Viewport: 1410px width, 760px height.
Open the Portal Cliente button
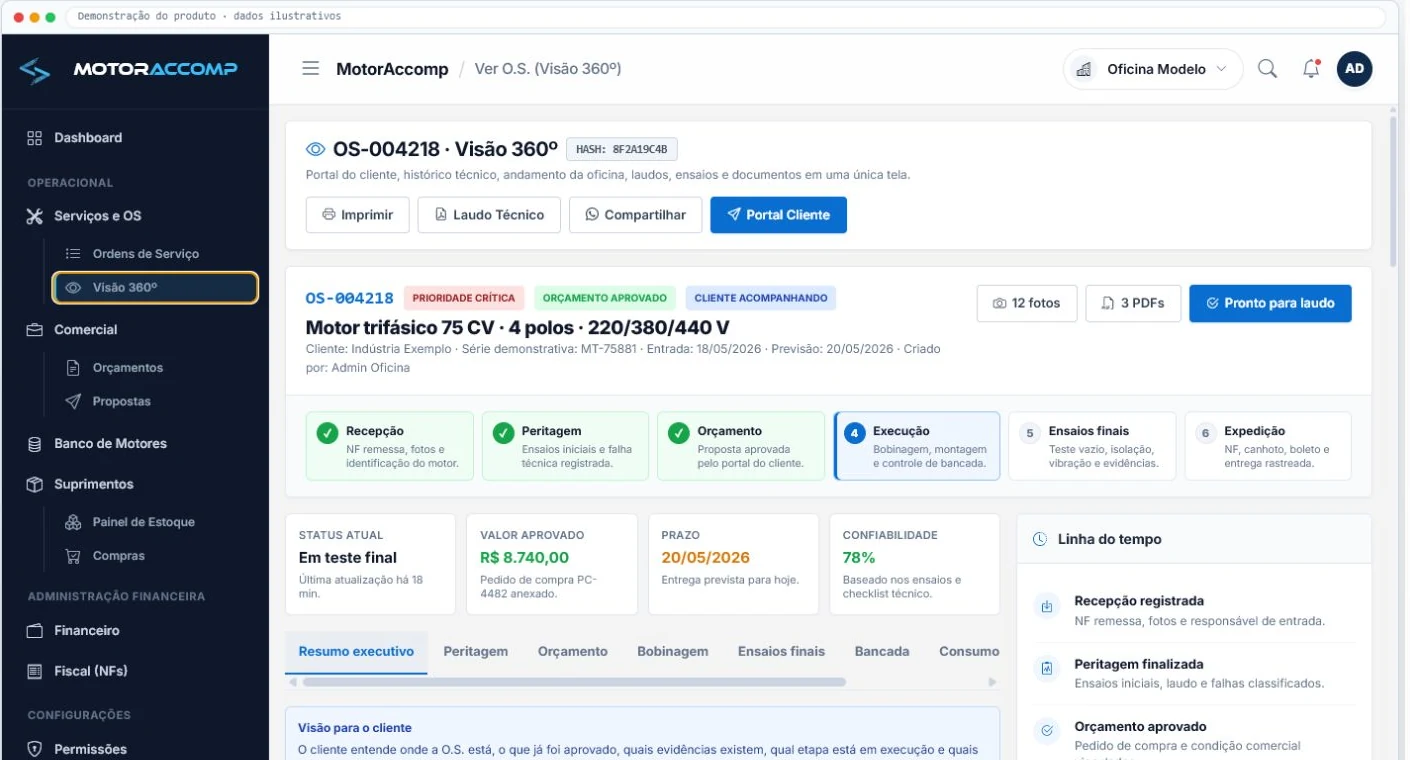tap(778, 215)
